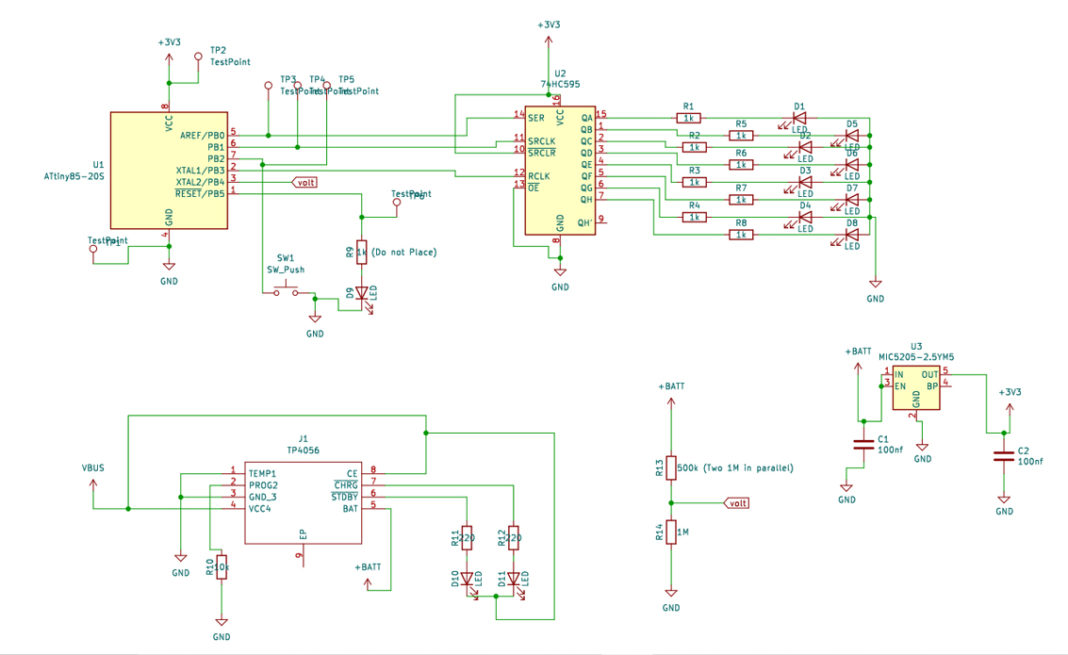Screen dimensions: 1068x655
Task: Select the 10k resistor R10
Action: point(222,568)
